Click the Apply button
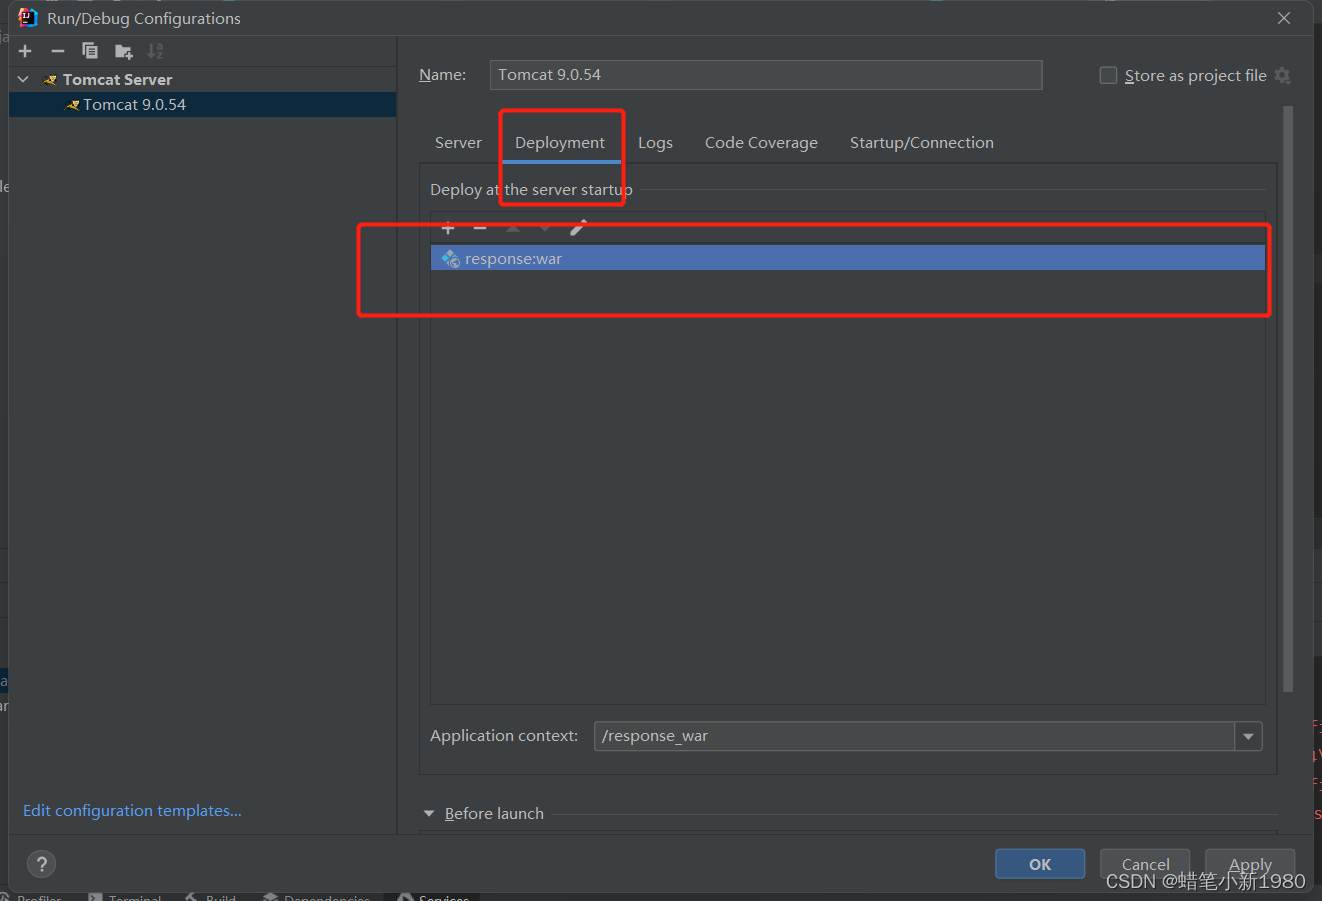The width and height of the screenshot is (1322, 901). tap(1250, 864)
